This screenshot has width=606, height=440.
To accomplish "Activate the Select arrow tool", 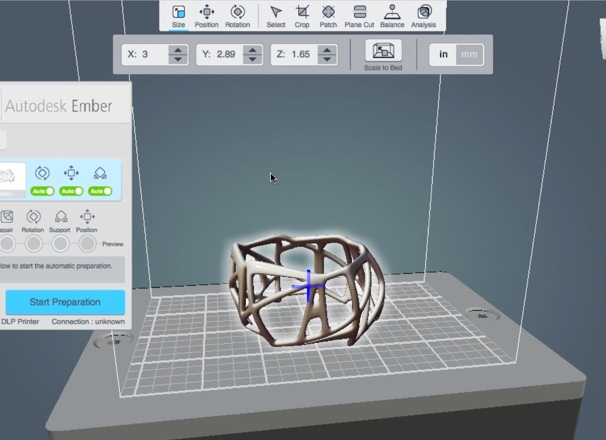I will 276,16.
